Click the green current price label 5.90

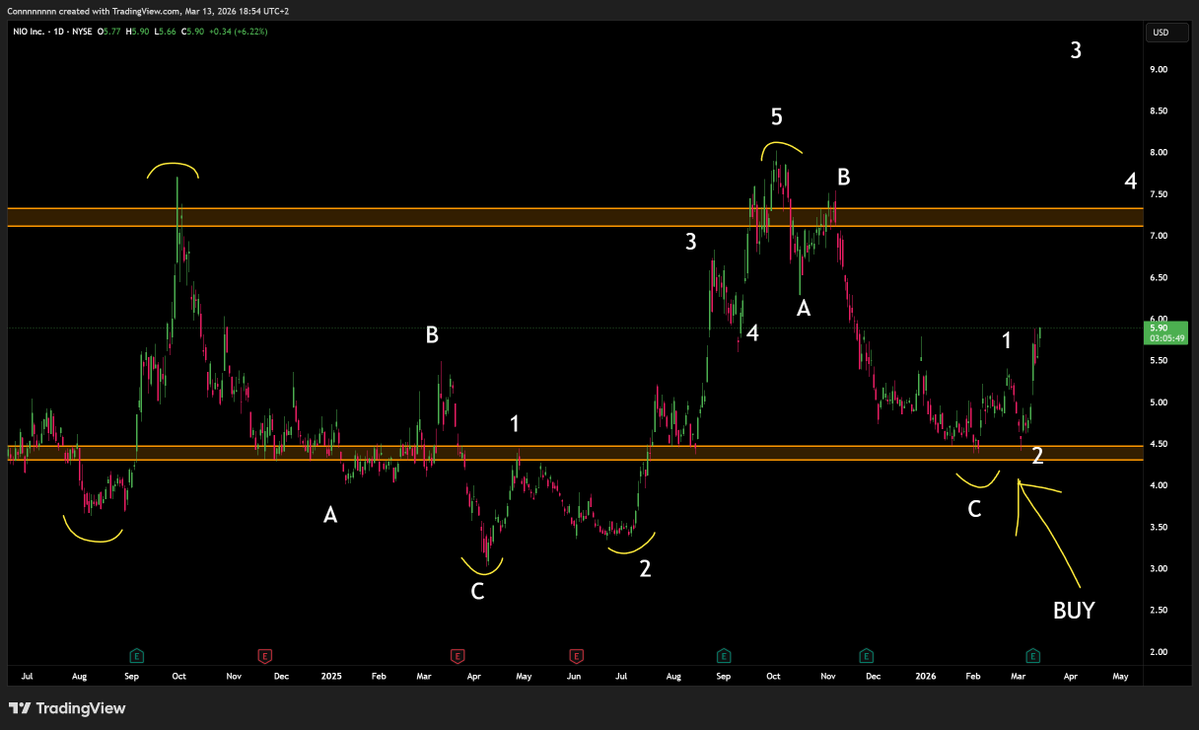[x=1165, y=333]
